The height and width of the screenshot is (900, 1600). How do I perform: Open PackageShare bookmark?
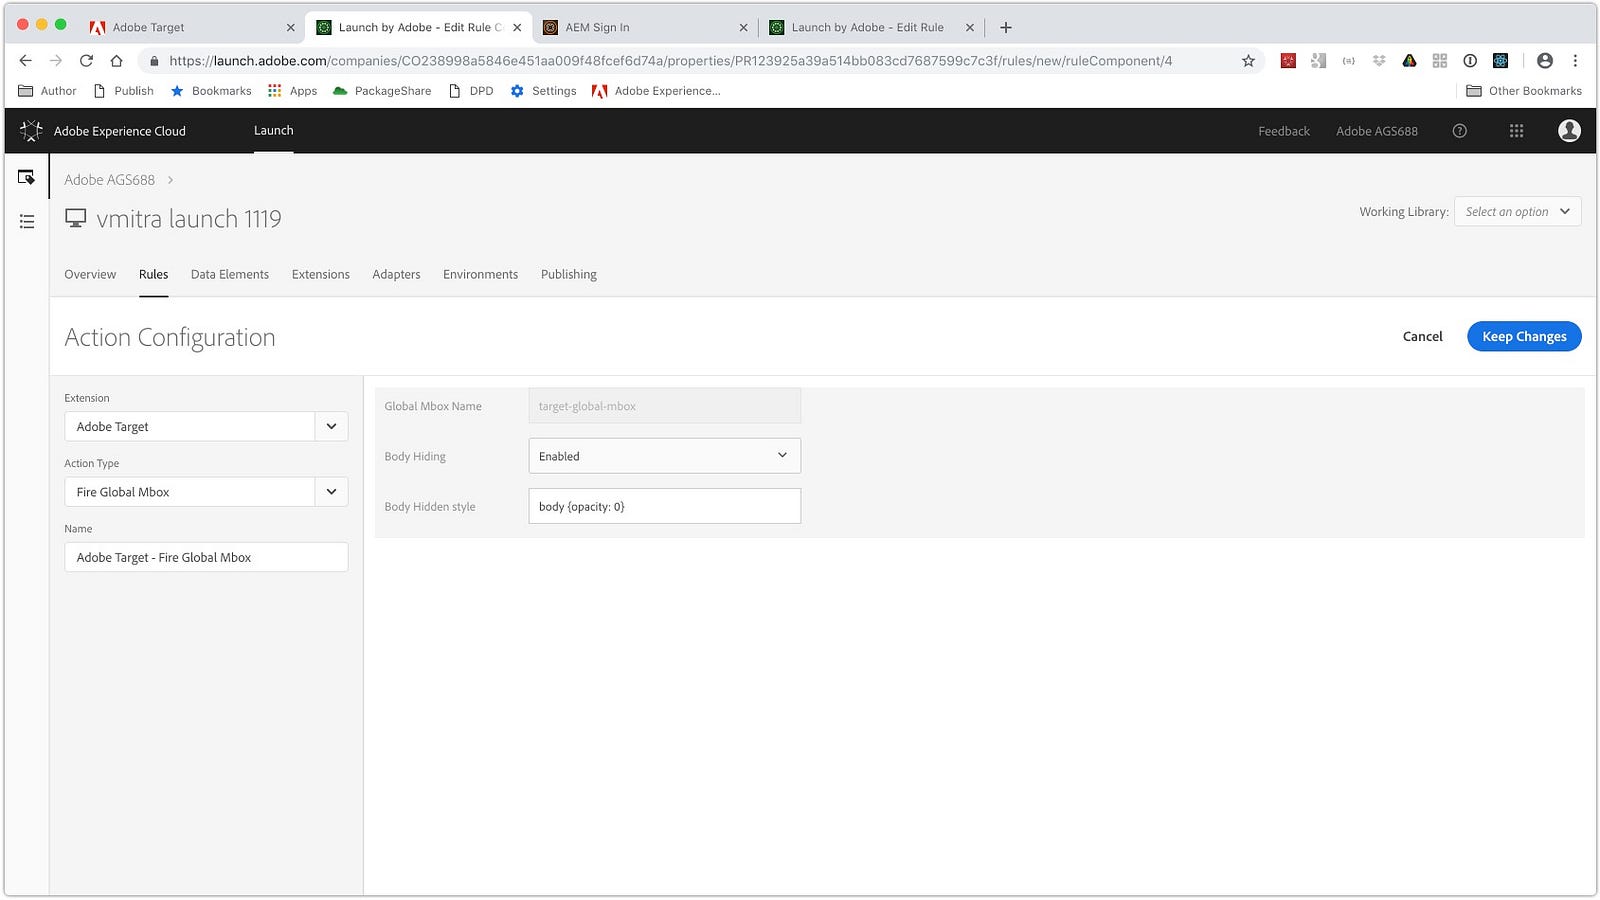[382, 91]
